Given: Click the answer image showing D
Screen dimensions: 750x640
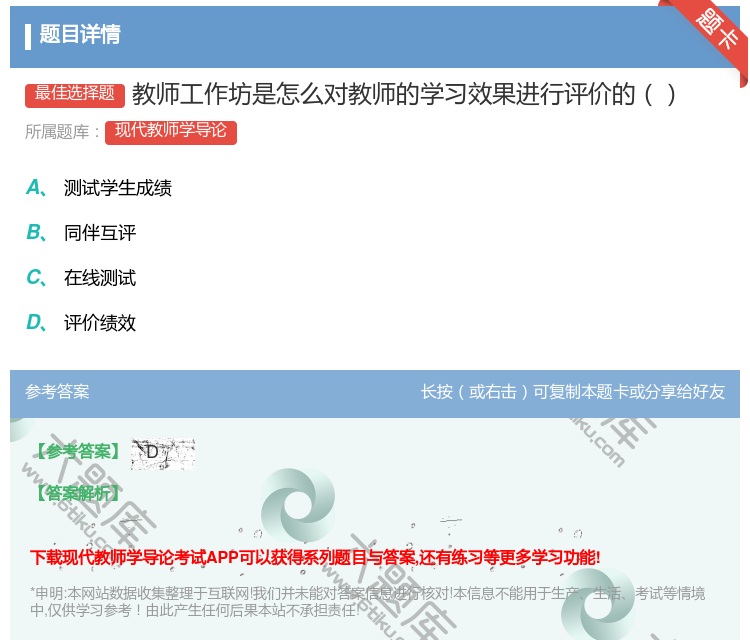Looking at the screenshot, I should 163,453.
